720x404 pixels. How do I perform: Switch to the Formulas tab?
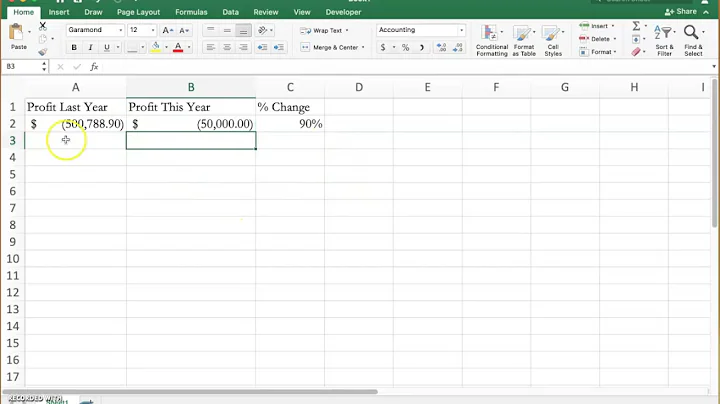pyautogui.click(x=191, y=12)
